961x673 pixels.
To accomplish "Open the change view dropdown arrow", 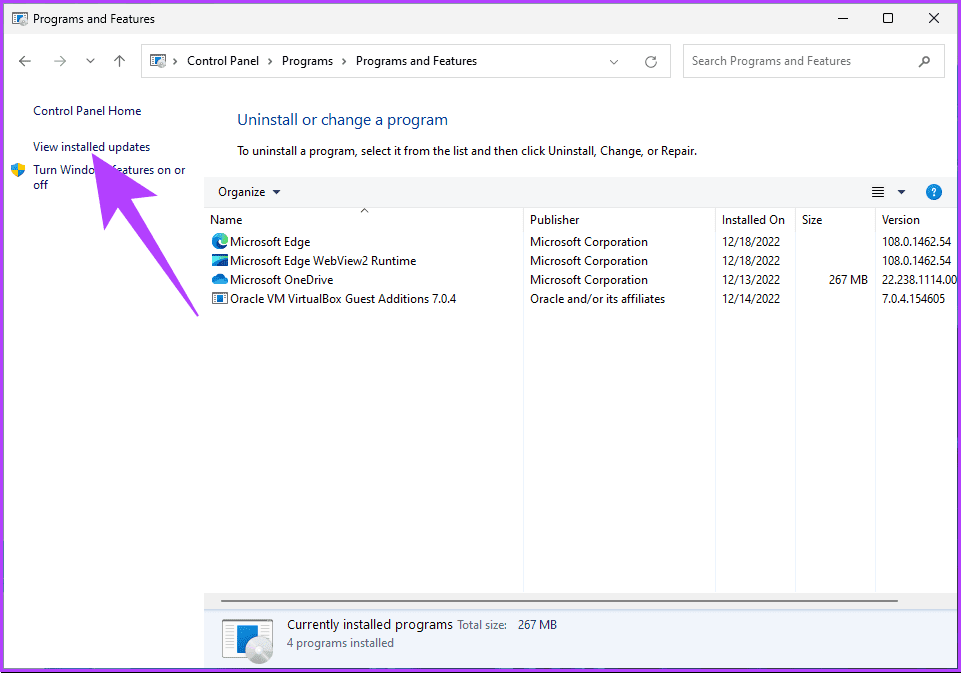I will (x=901, y=191).
